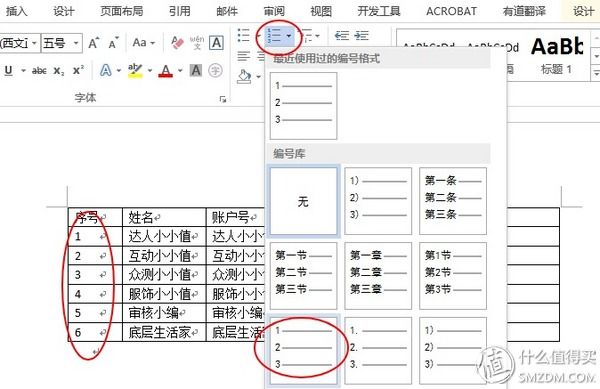Click the 姓名 header cell

tap(164, 217)
